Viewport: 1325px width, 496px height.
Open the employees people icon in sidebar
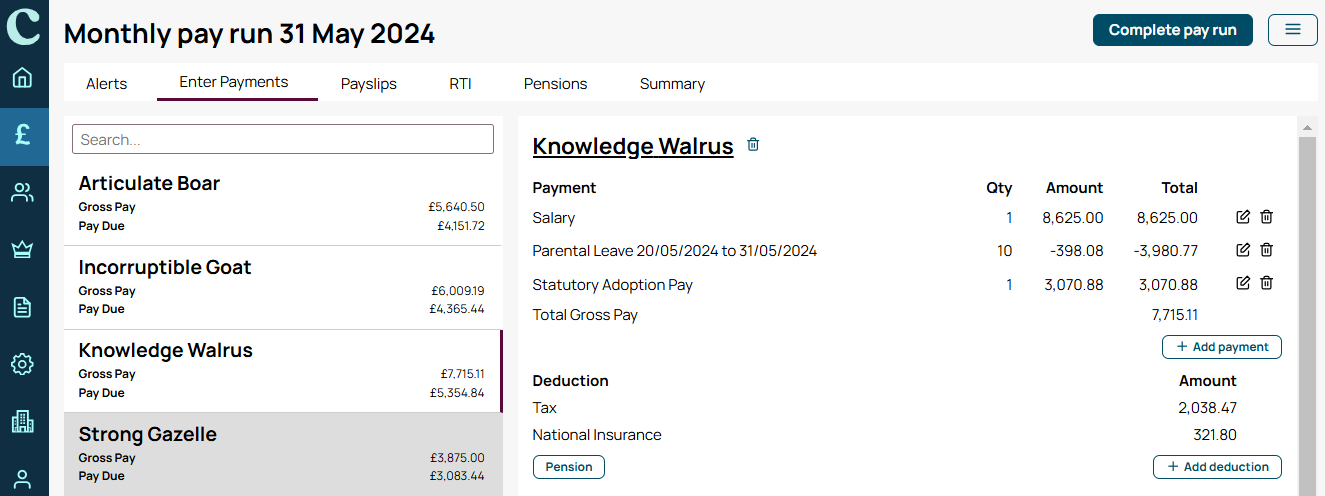click(22, 193)
